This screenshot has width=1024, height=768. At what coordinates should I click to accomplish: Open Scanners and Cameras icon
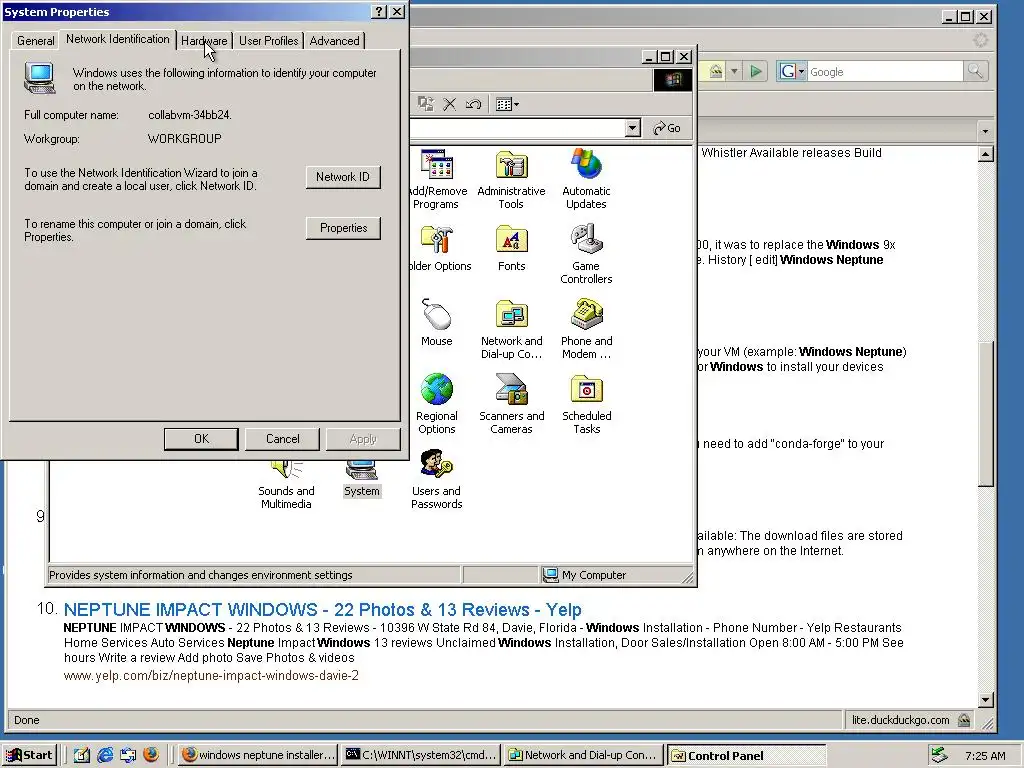pos(511,404)
